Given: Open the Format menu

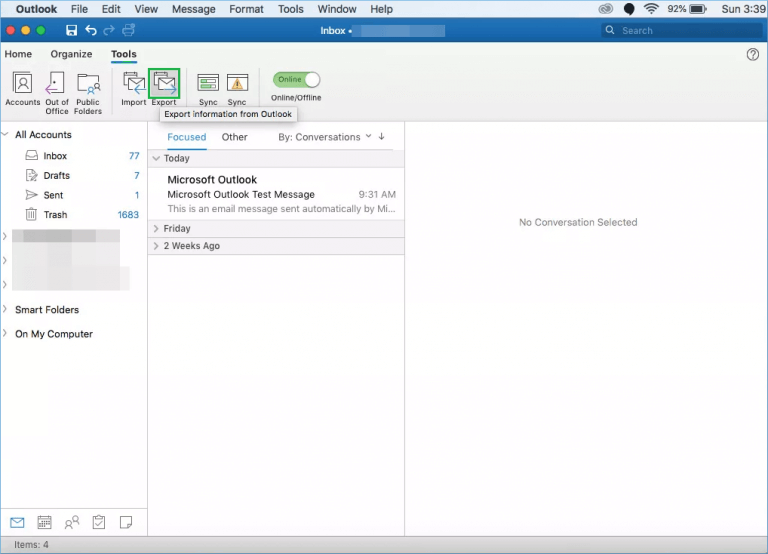Looking at the screenshot, I should (246, 9).
